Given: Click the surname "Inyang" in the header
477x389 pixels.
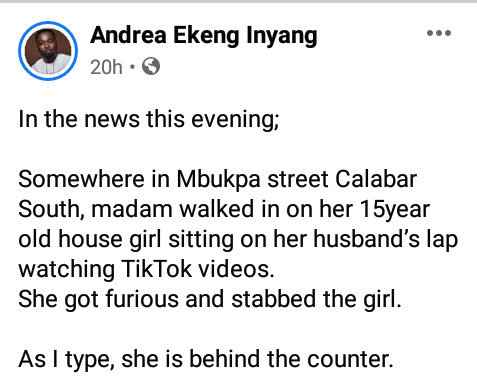Looking at the screenshot, I should coord(282,36).
